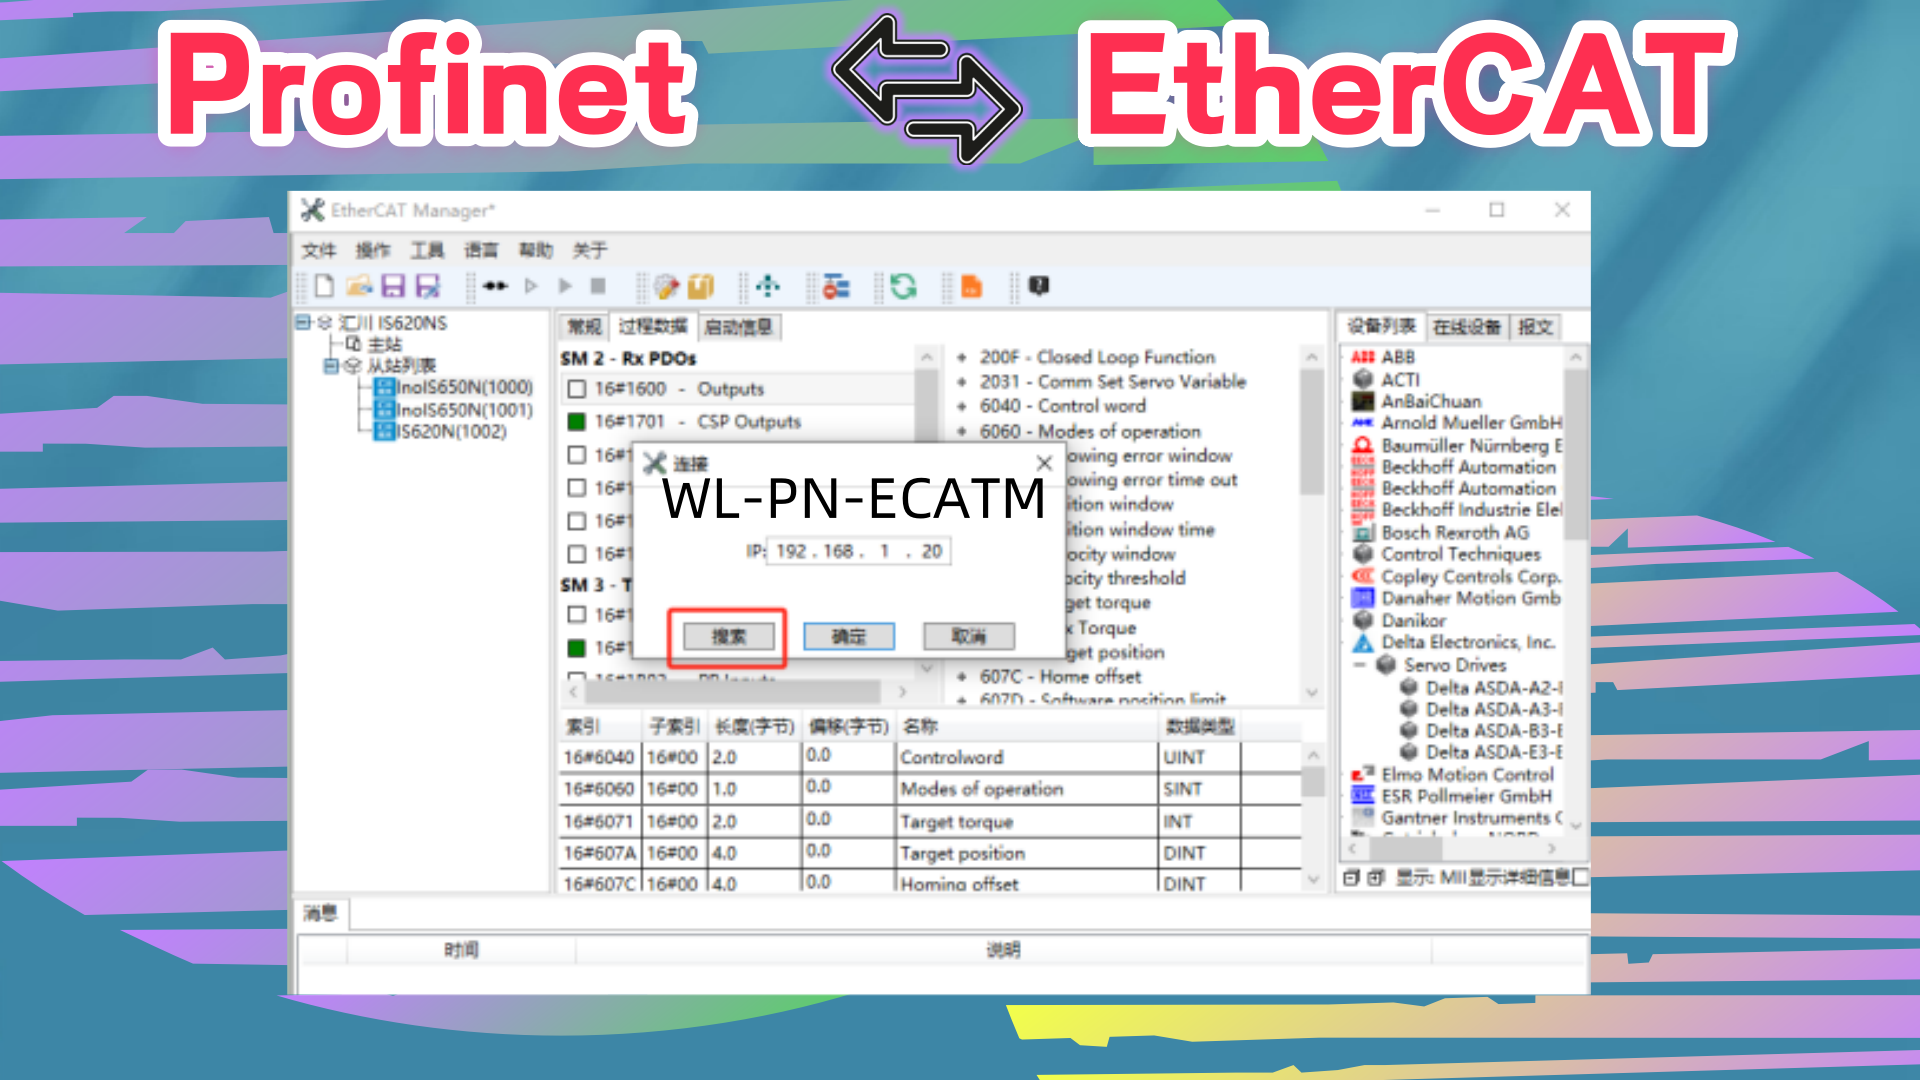Expand the 6060 Modes of operation entry

click(x=962, y=432)
